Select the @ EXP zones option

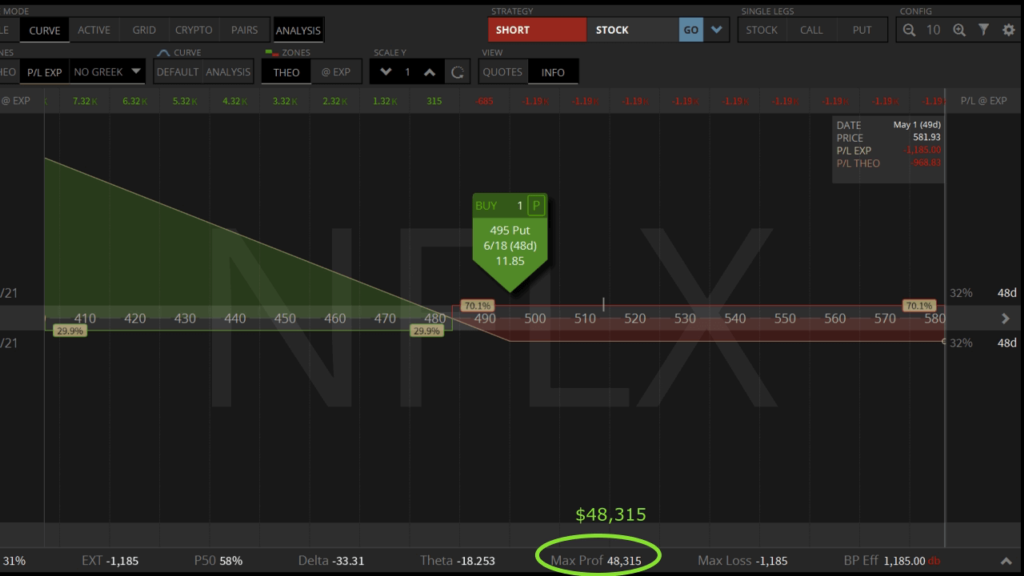336,72
